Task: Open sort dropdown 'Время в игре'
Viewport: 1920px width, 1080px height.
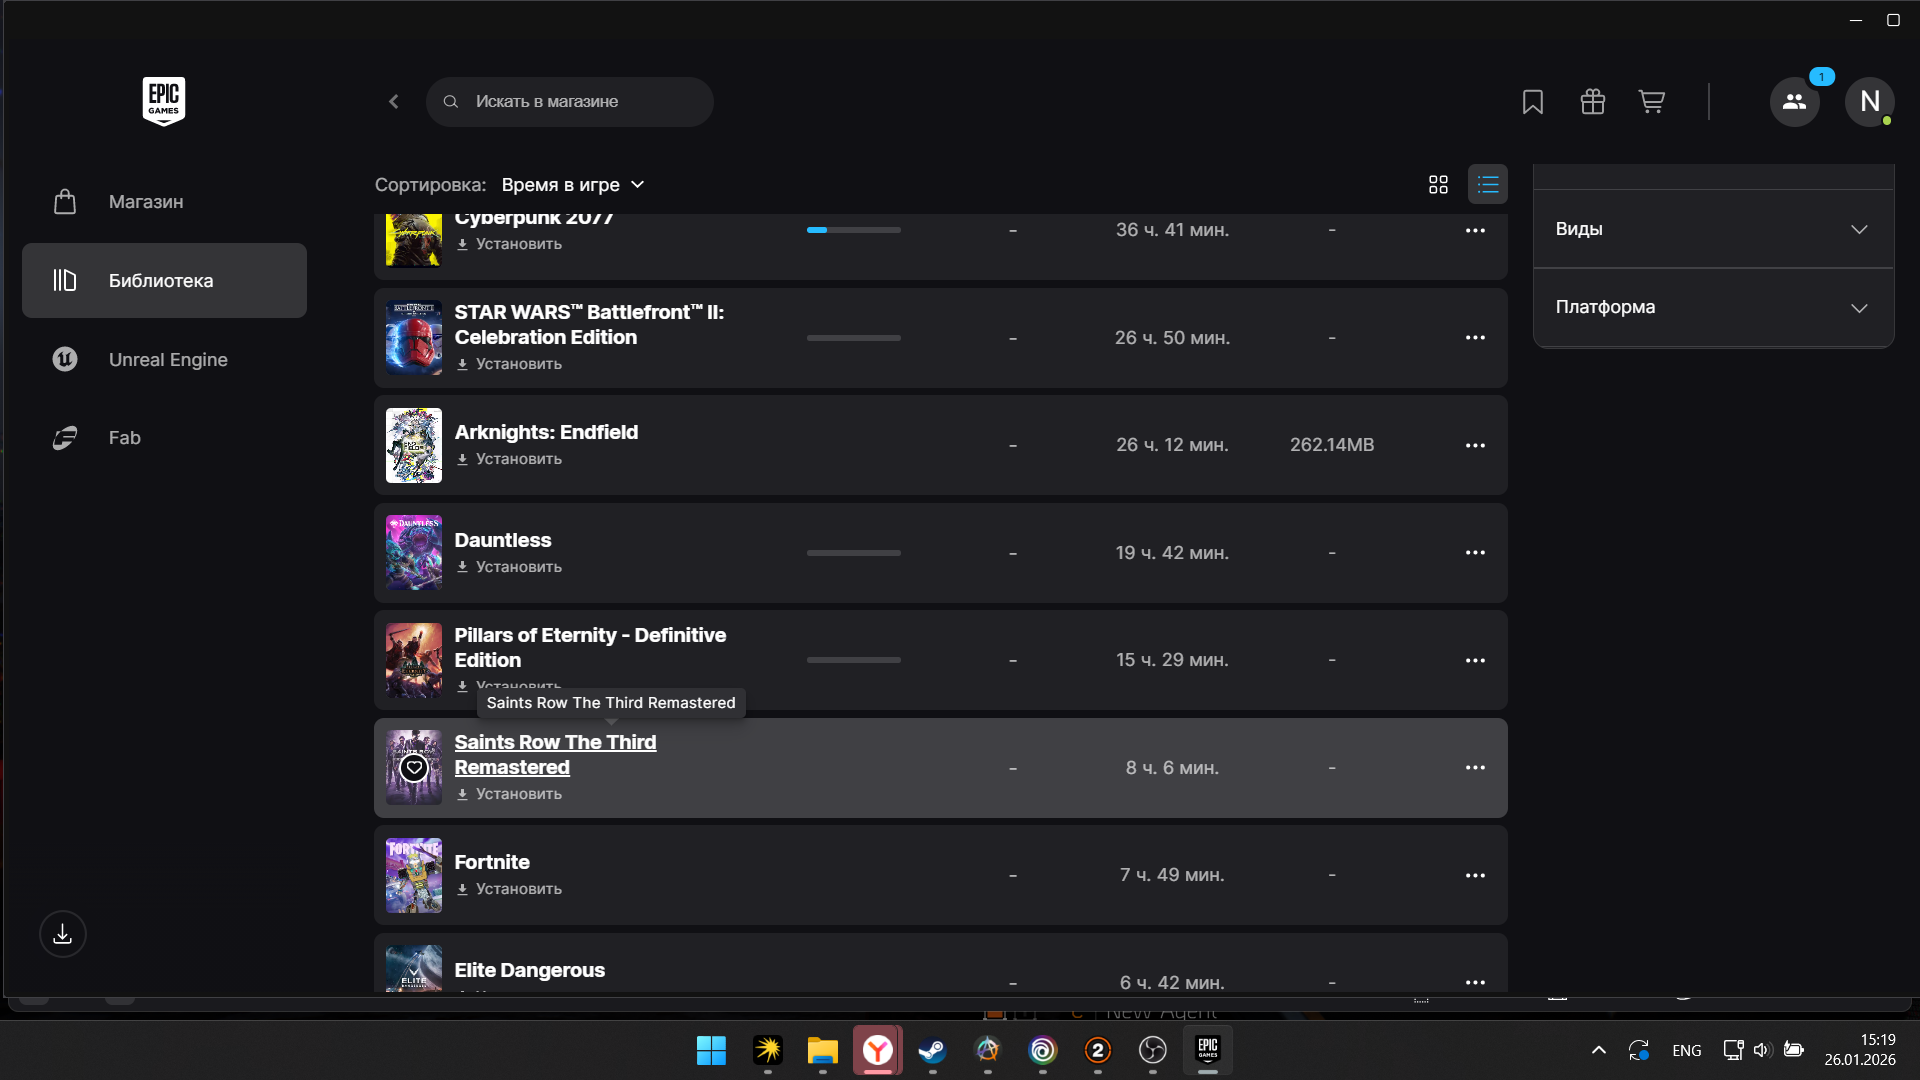Action: [x=572, y=185]
